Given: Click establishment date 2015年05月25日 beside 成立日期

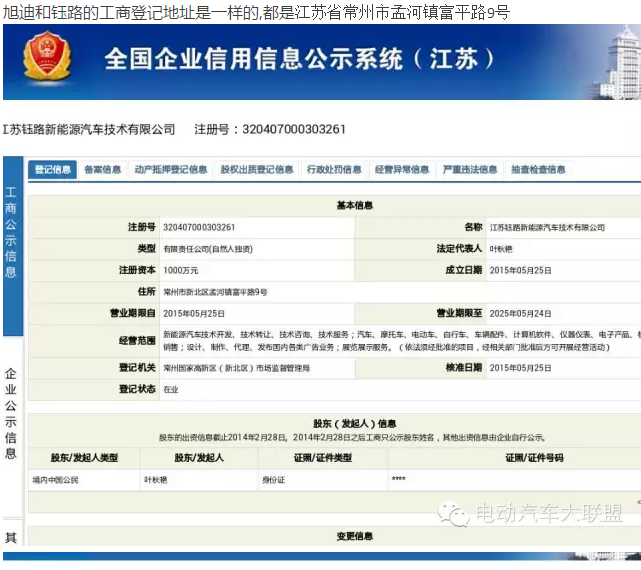Looking at the screenshot, I should pyautogui.click(x=520, y=271).
